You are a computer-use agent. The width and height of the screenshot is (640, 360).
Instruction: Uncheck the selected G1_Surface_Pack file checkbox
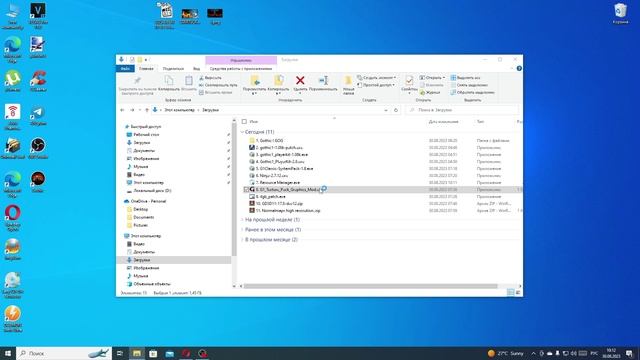(246, 189)
